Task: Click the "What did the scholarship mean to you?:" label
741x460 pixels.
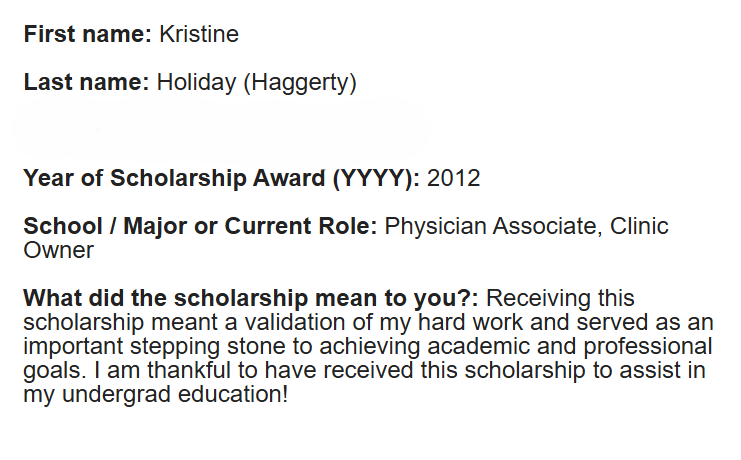Action: 251,298
